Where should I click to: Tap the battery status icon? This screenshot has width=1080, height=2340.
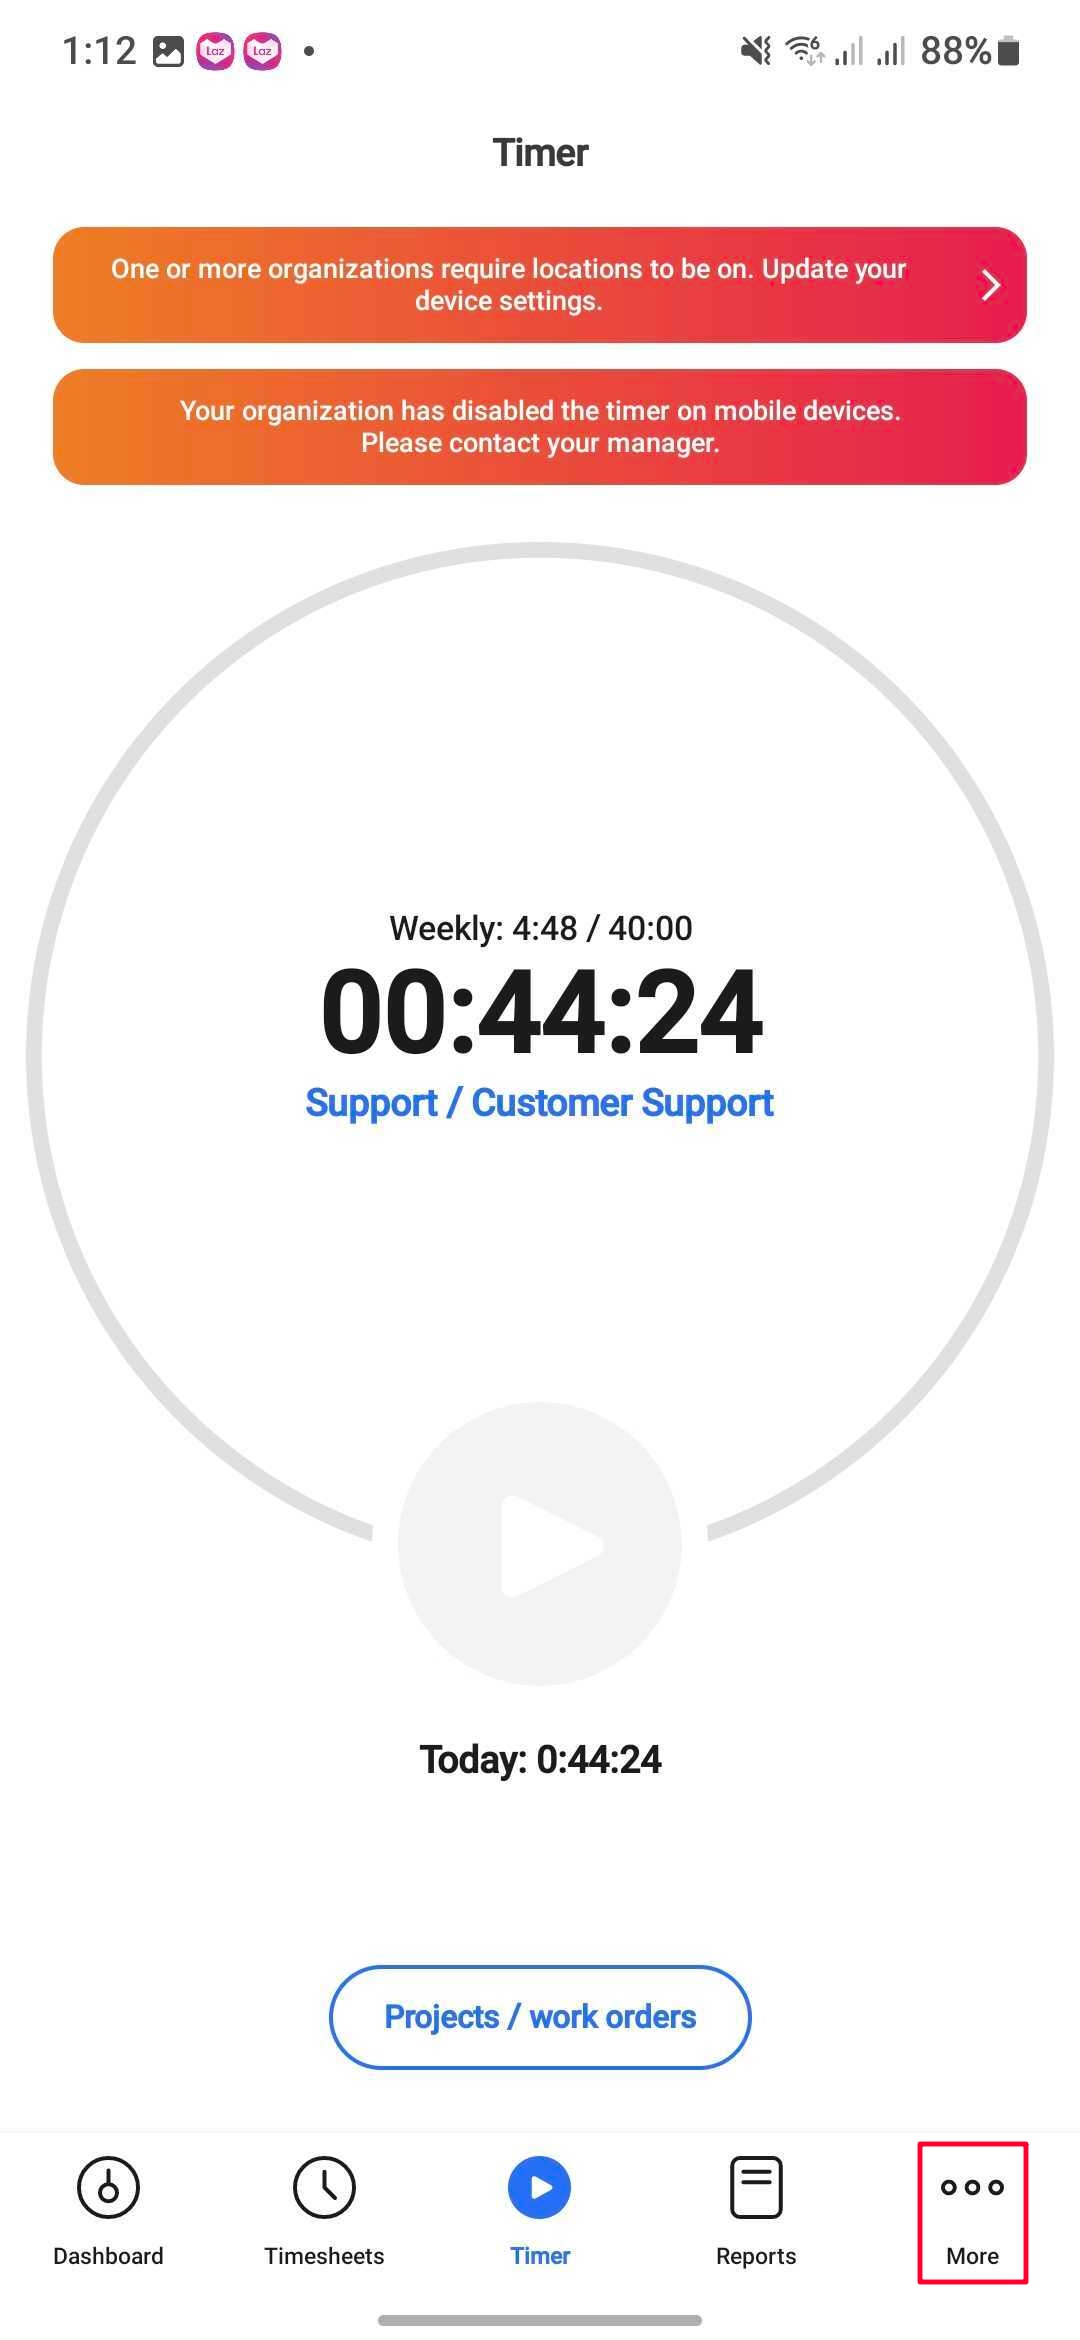[1009, 50]
